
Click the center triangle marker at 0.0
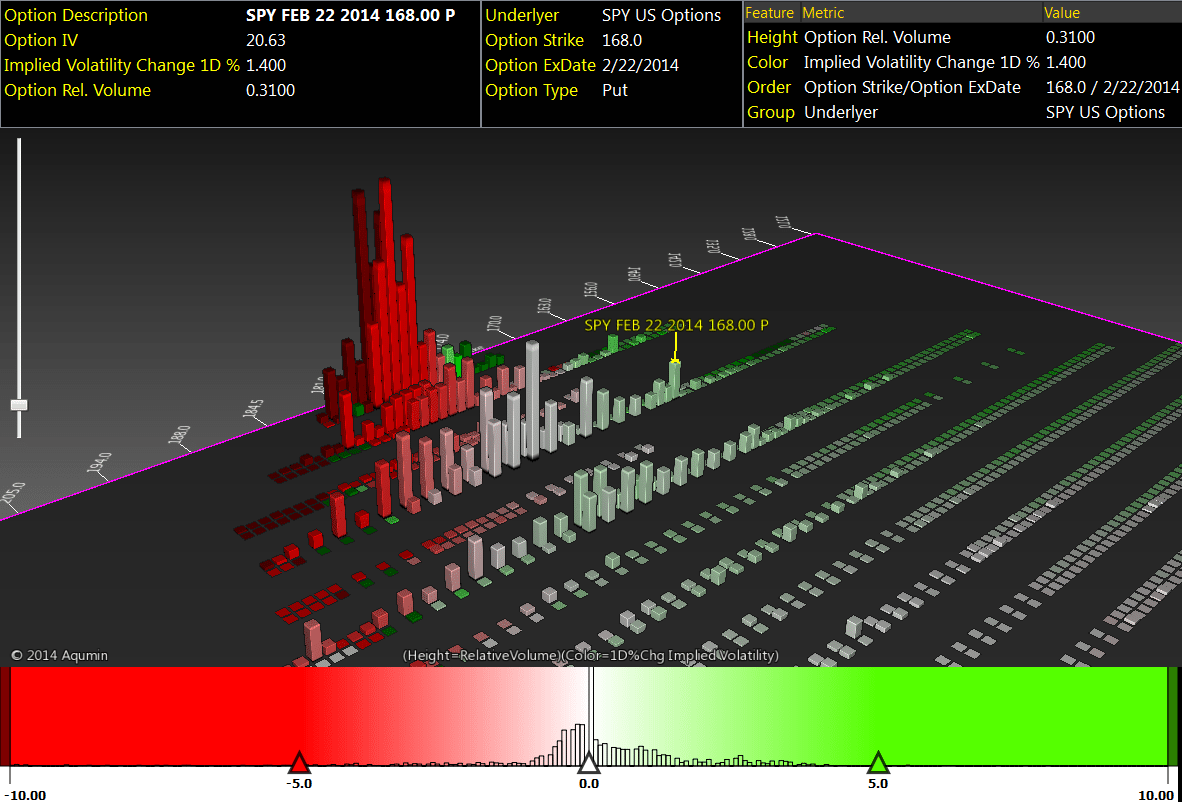pyautogui.click(x=589, y=764)
